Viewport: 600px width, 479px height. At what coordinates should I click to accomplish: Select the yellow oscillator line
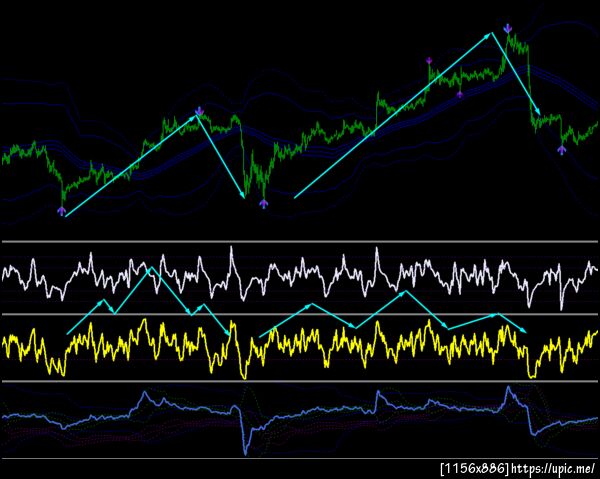300,348
